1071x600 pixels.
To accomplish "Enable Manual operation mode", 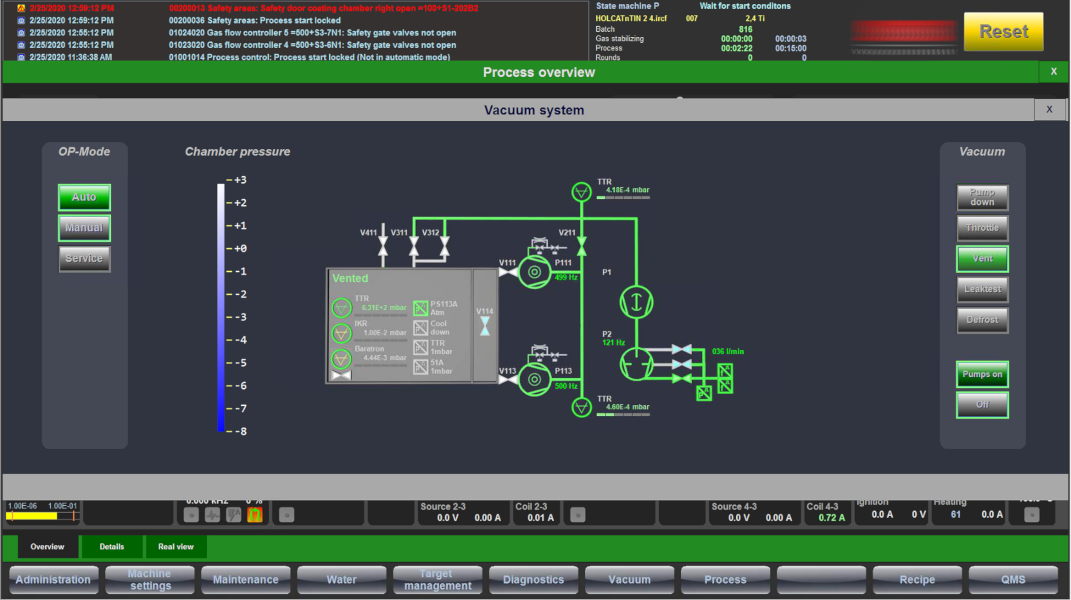I will point(84,228).
